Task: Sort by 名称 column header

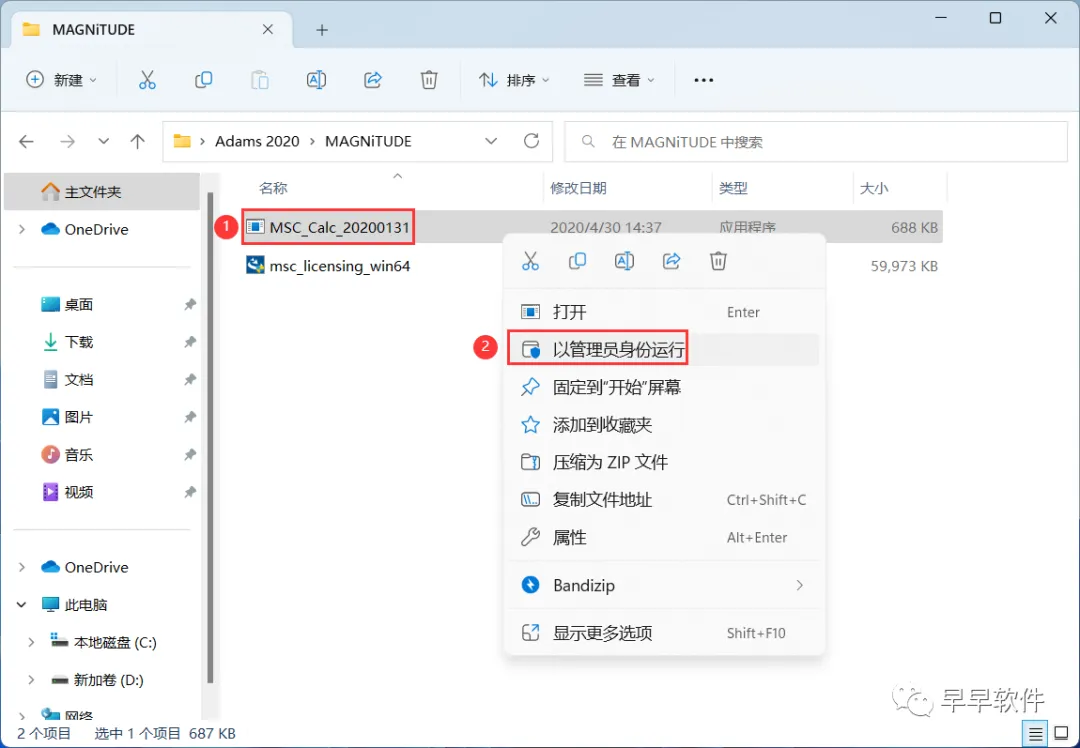Action: 273,188
